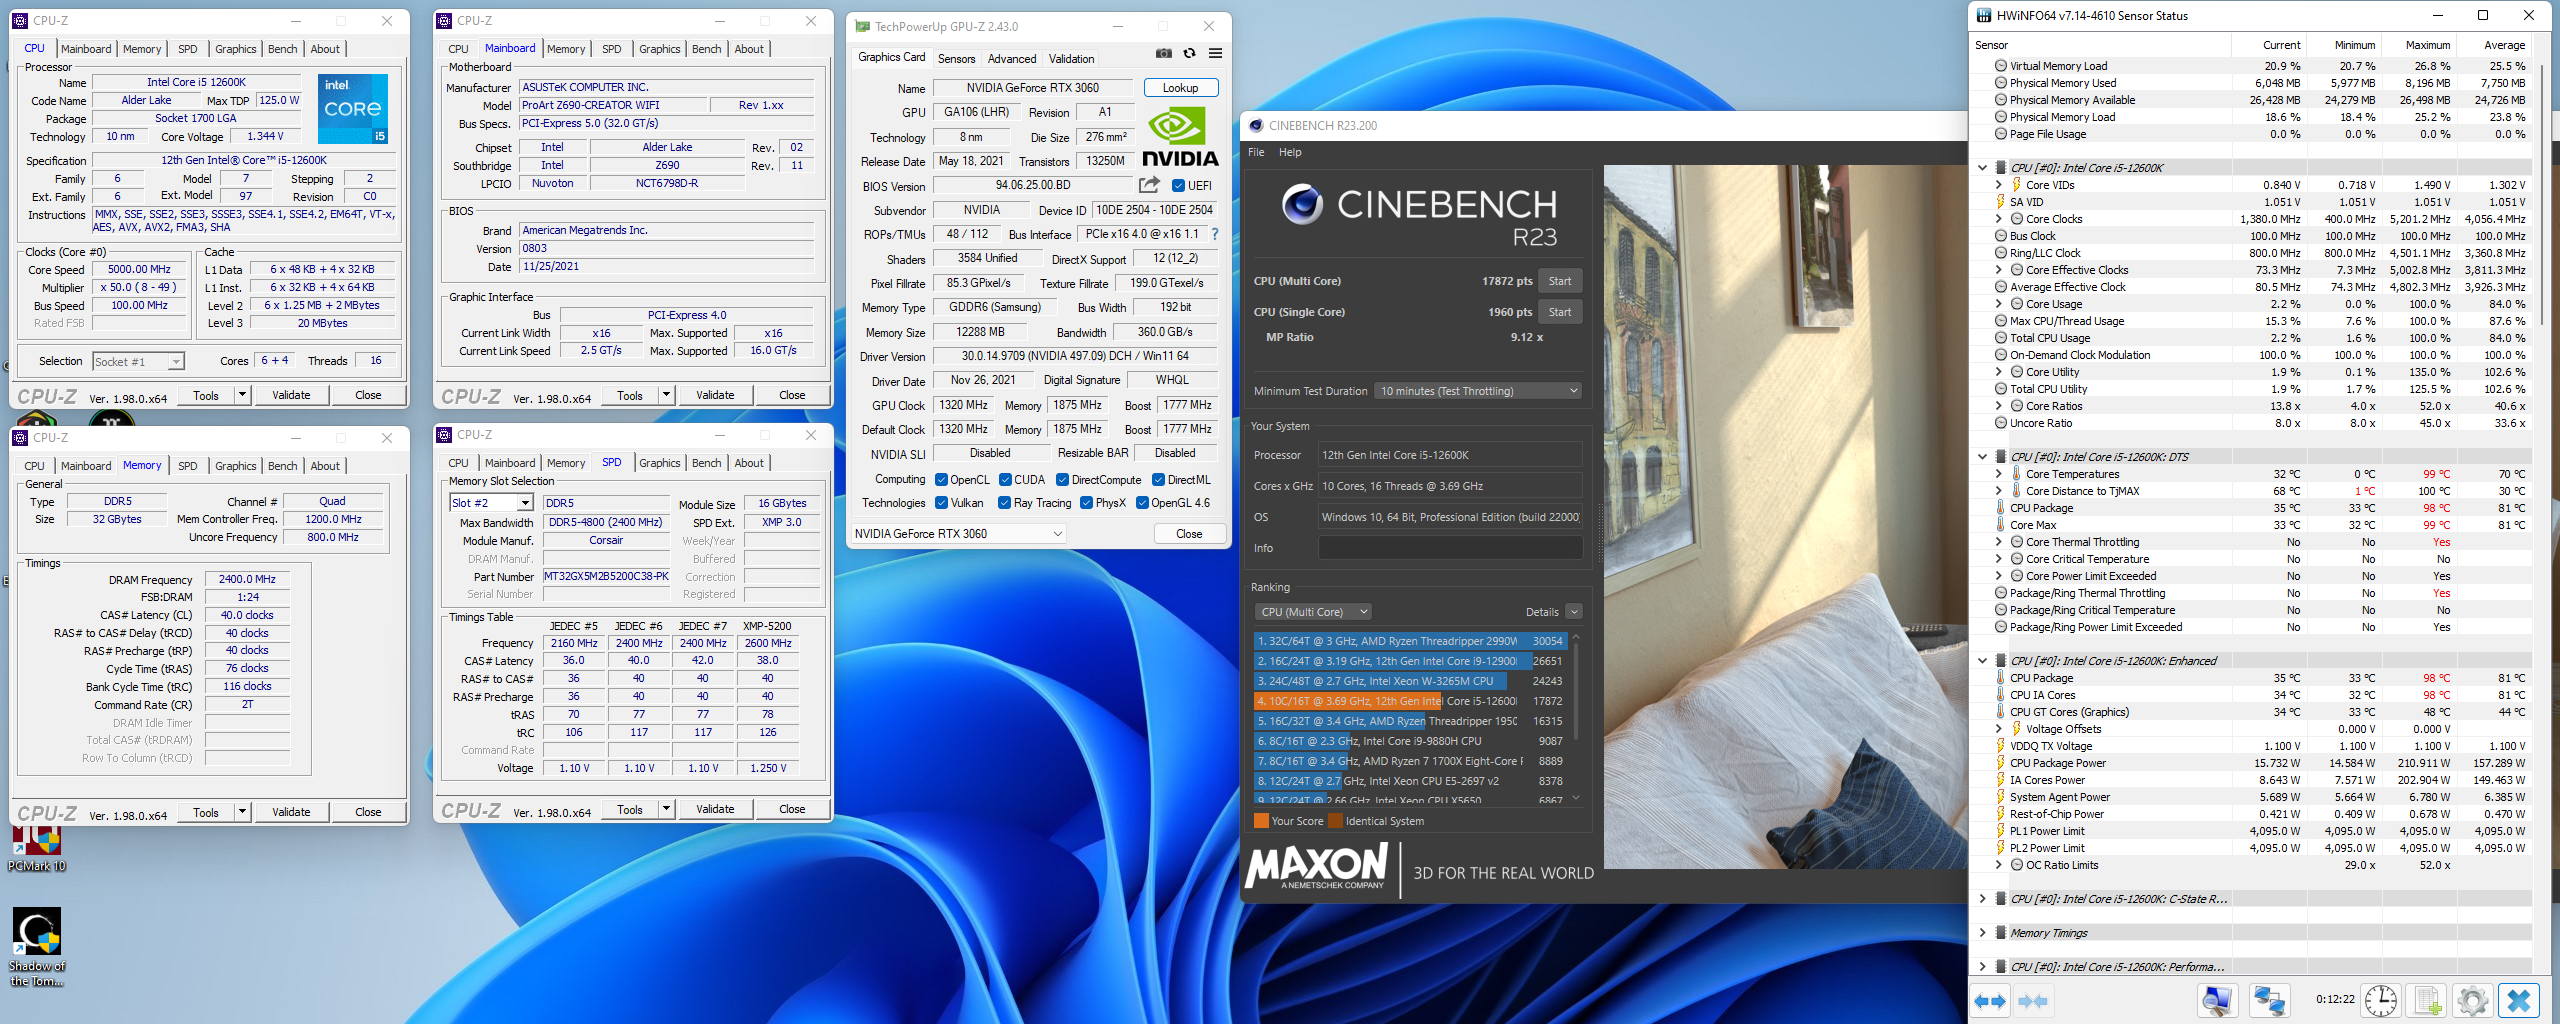Click the Lookup button in GPU-Z
2560x1024 pixels.
[x=1180, y=88]
